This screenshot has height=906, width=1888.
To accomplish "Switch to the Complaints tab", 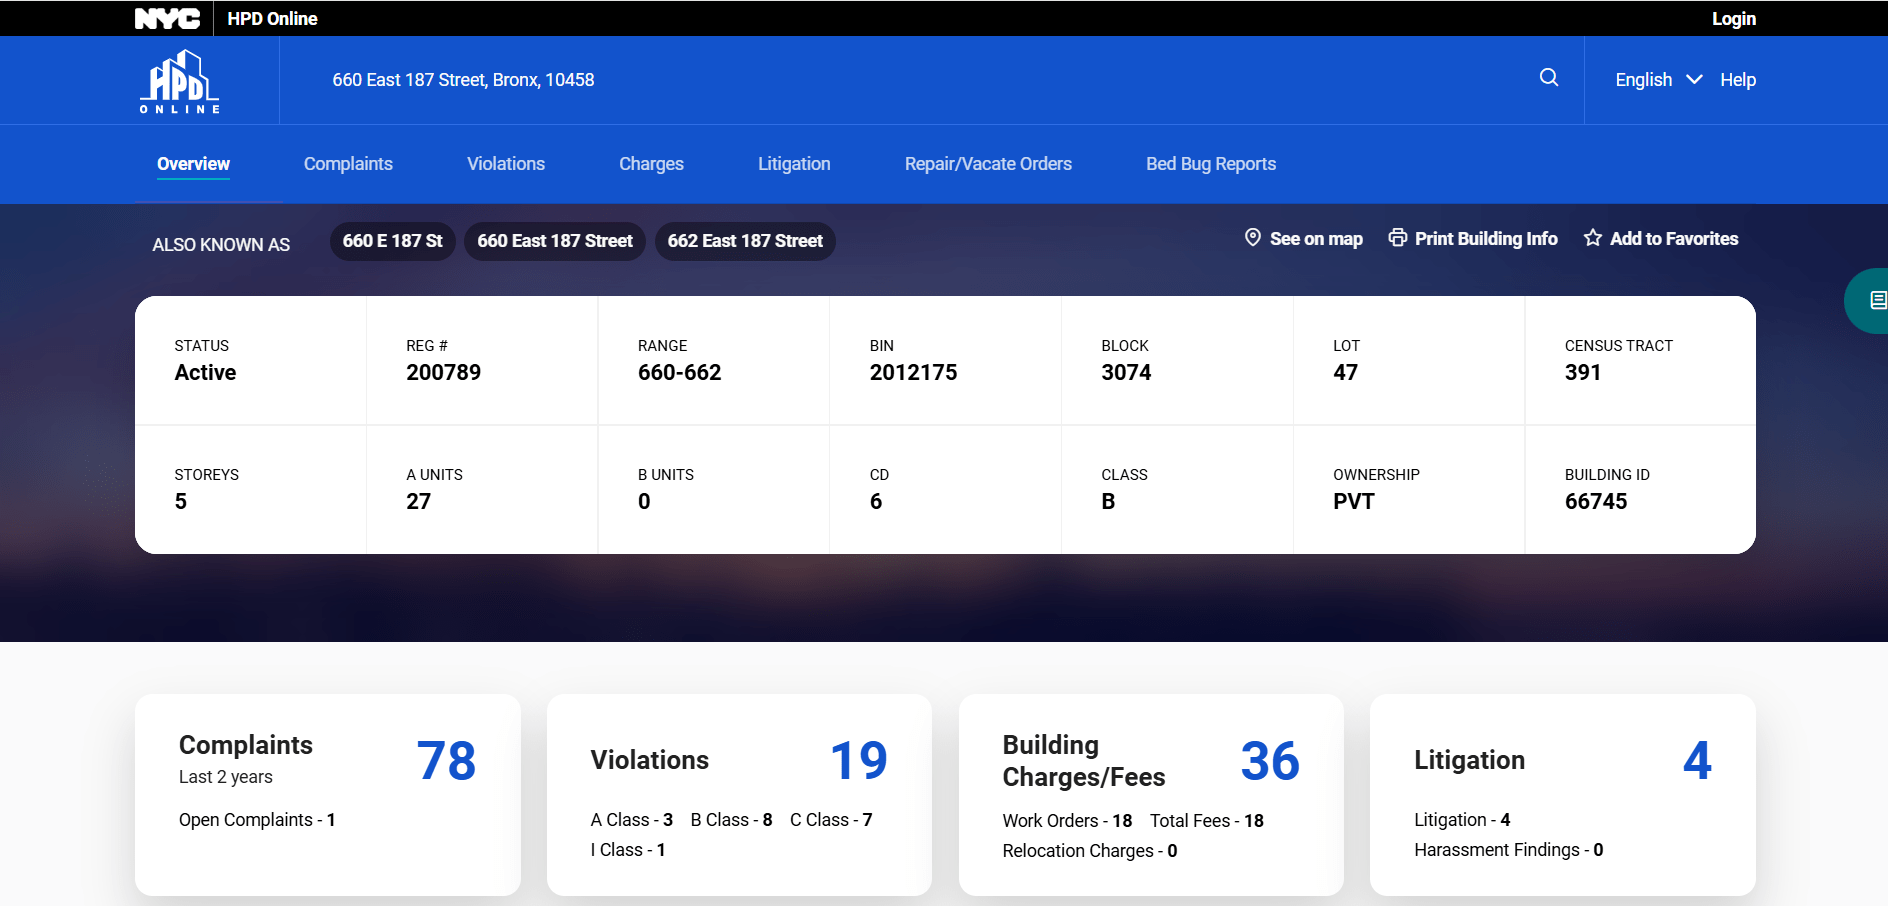I will tap(348, 164).
